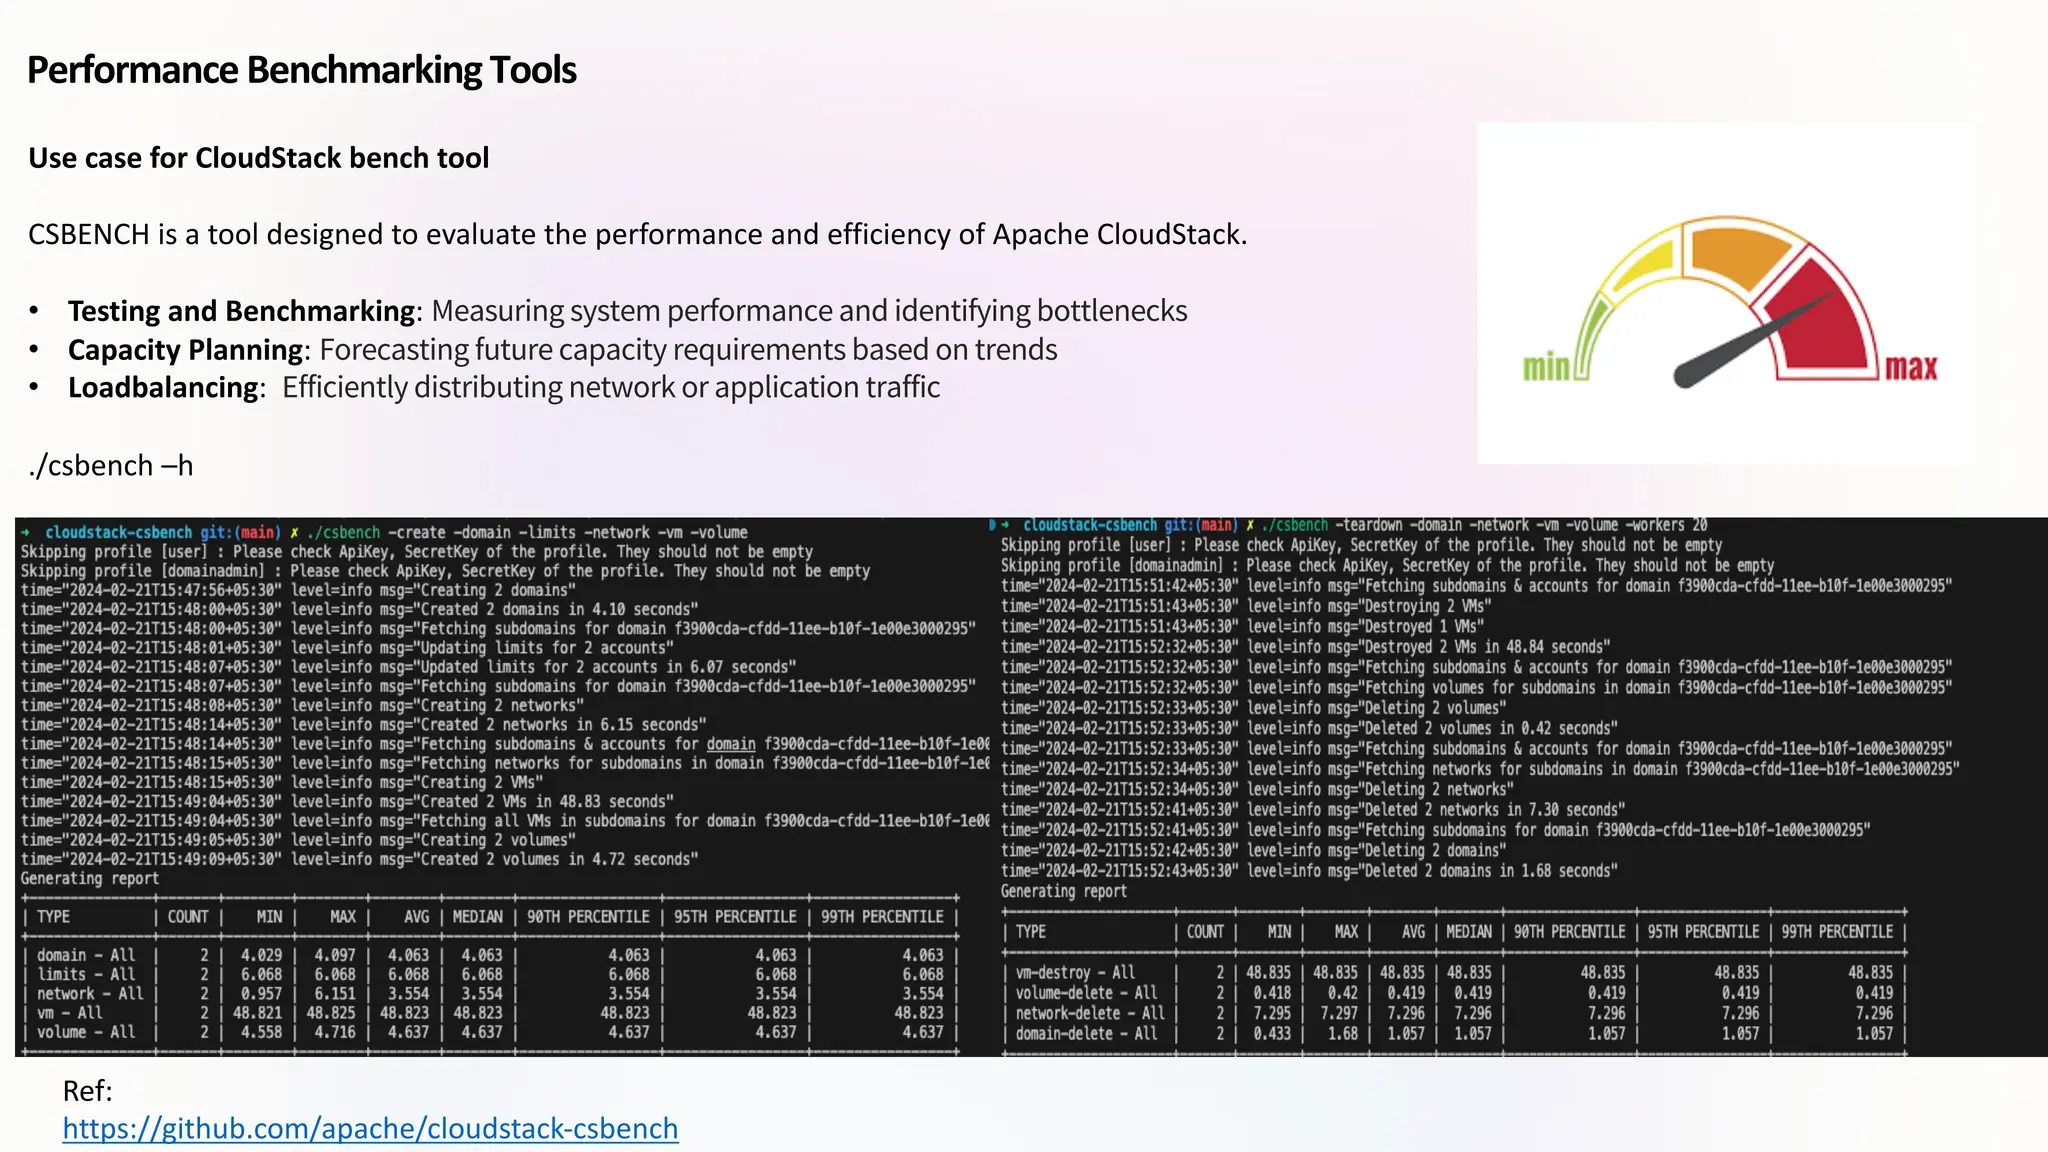
Task: Click the './csbench -teardown' command line
Action: [x=1484, y=526]
